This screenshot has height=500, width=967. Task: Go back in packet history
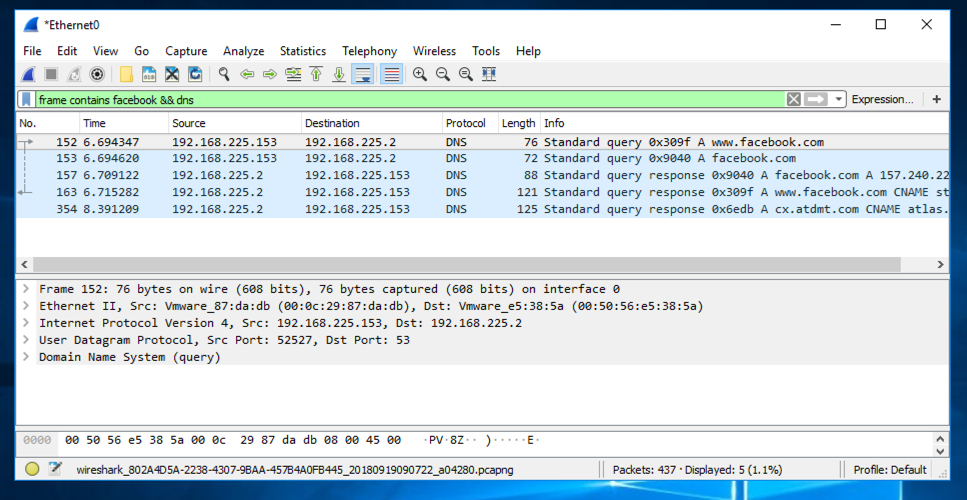[247, 75]
